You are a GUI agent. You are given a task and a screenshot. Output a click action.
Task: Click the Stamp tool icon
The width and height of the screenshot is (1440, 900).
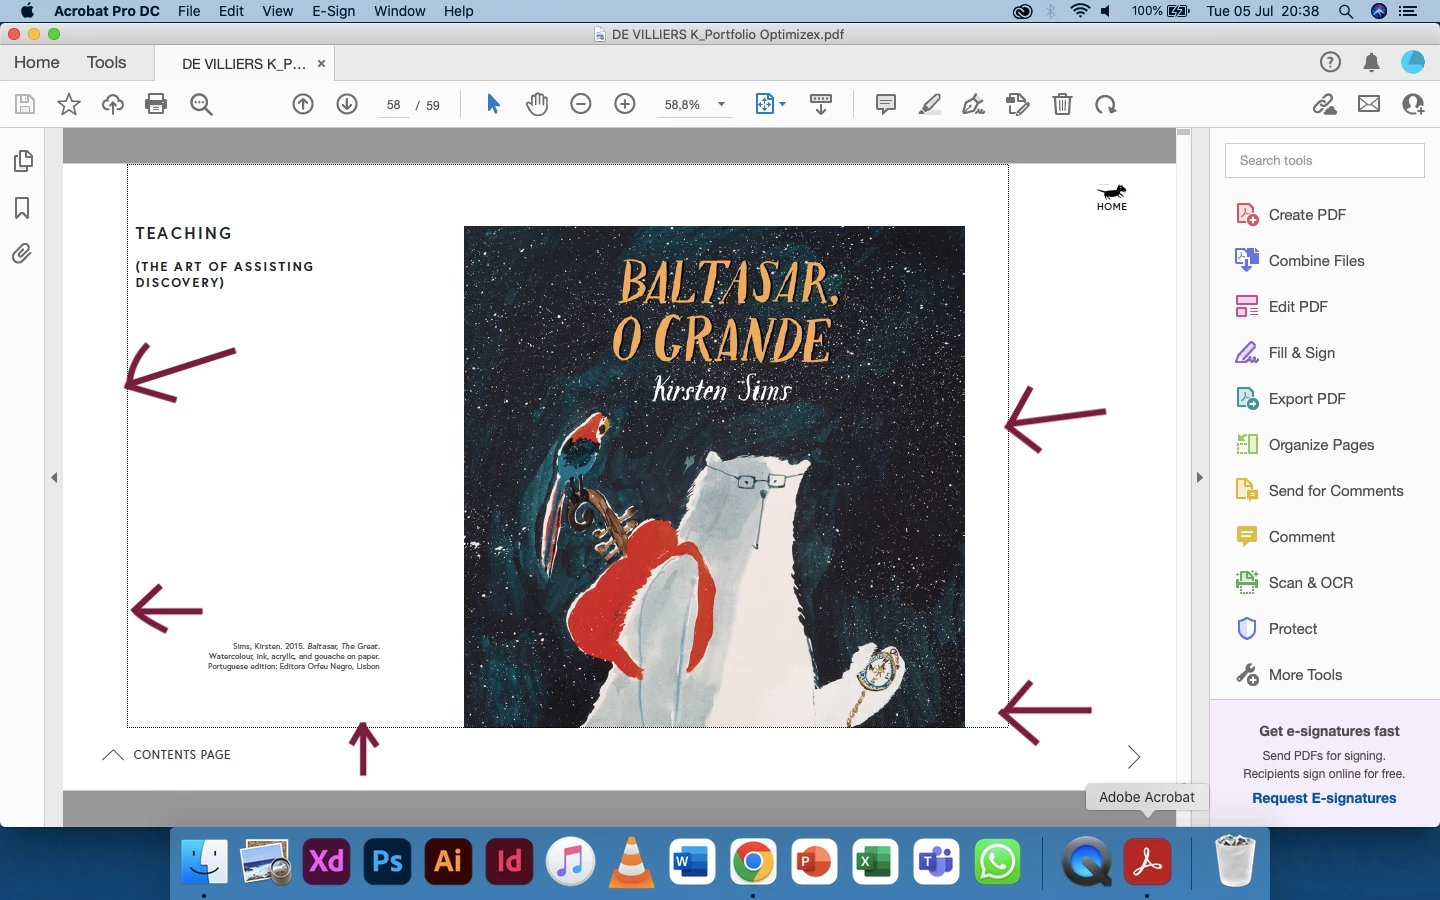[x=1017, y=104]
